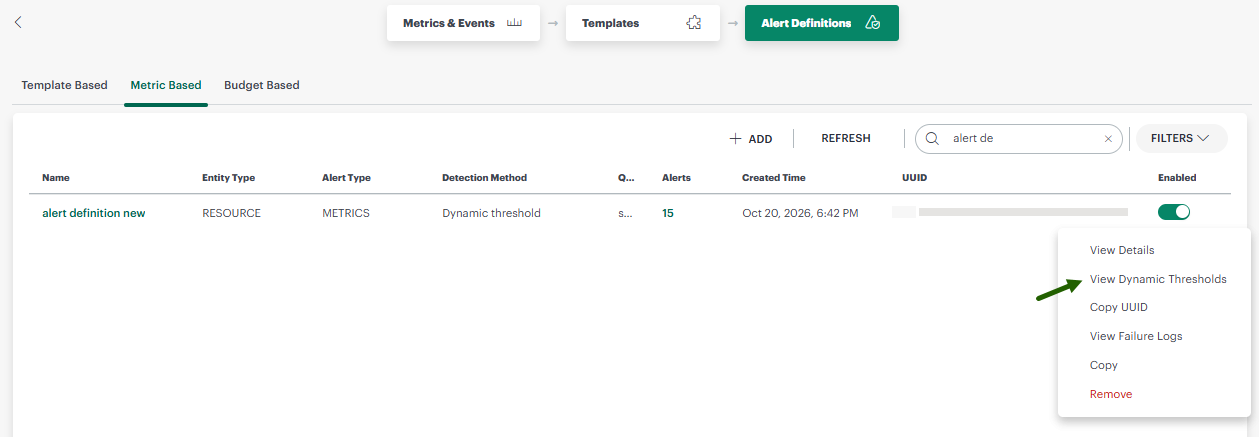Click the METRICS alert type cell

pyautogui.click(x=346, y=213)
